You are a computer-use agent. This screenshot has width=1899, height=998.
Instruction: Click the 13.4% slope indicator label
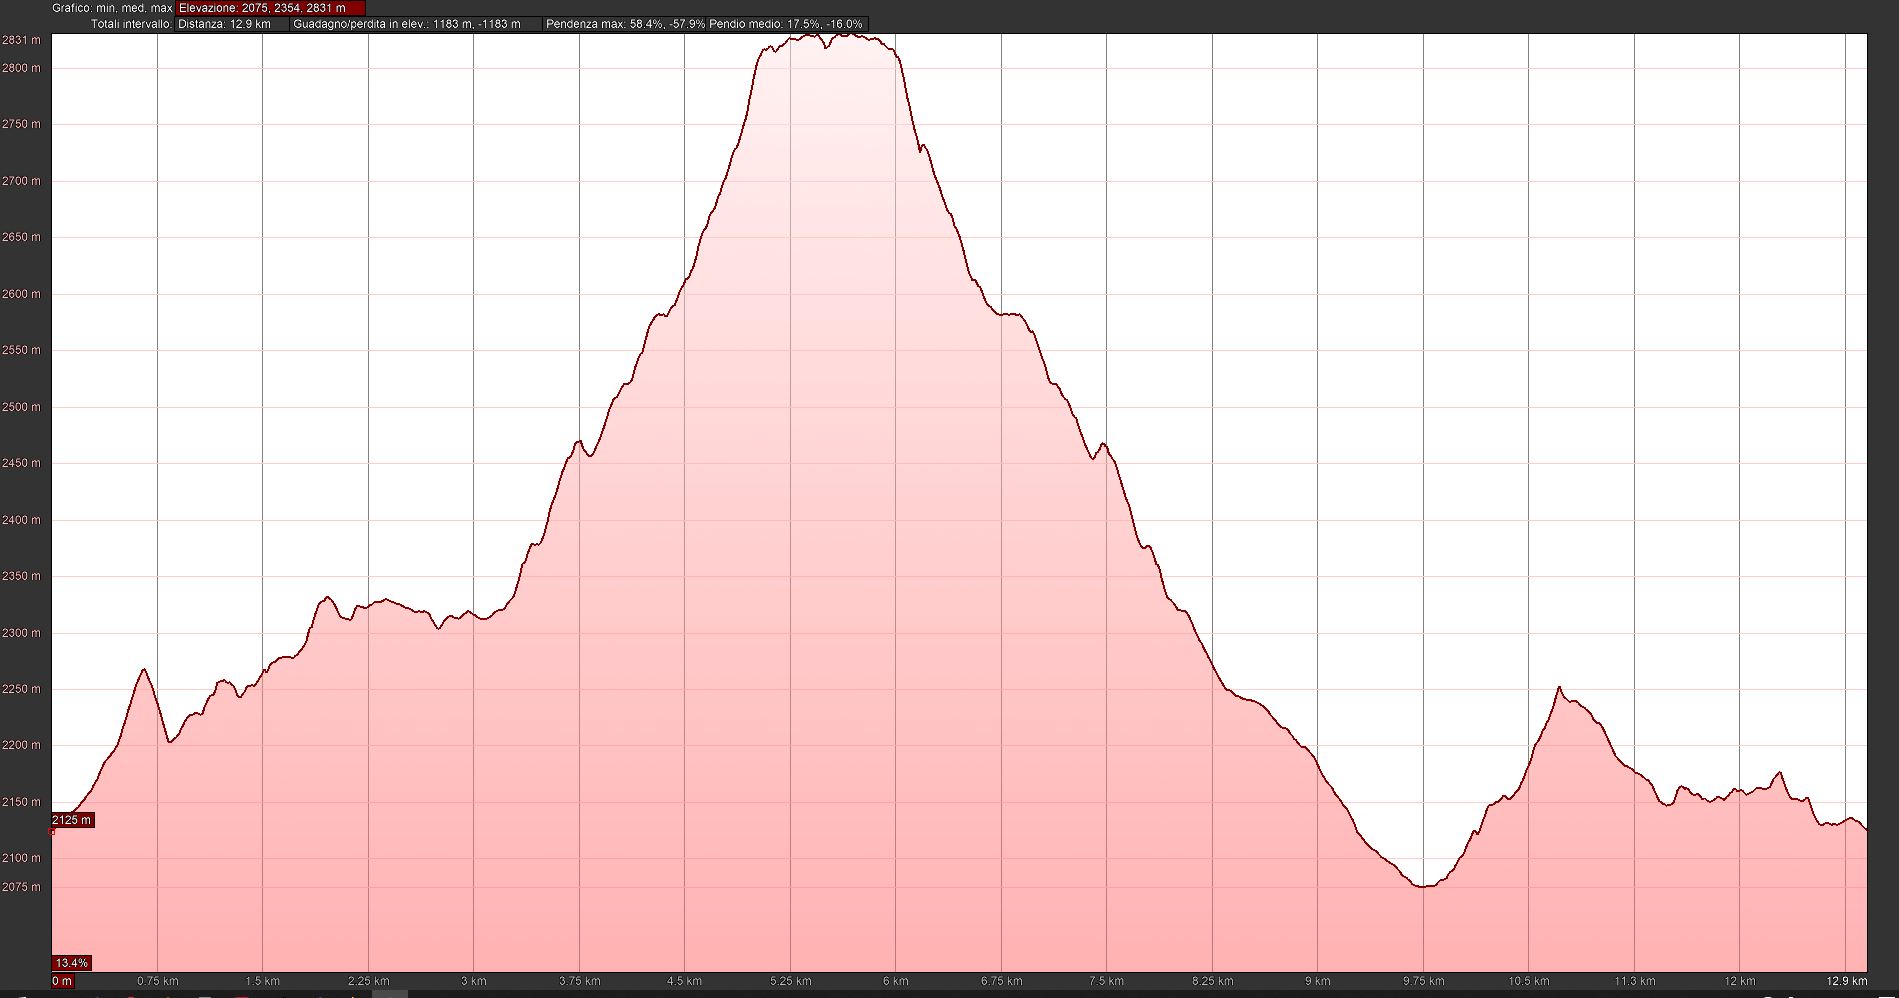click(72, 963)
